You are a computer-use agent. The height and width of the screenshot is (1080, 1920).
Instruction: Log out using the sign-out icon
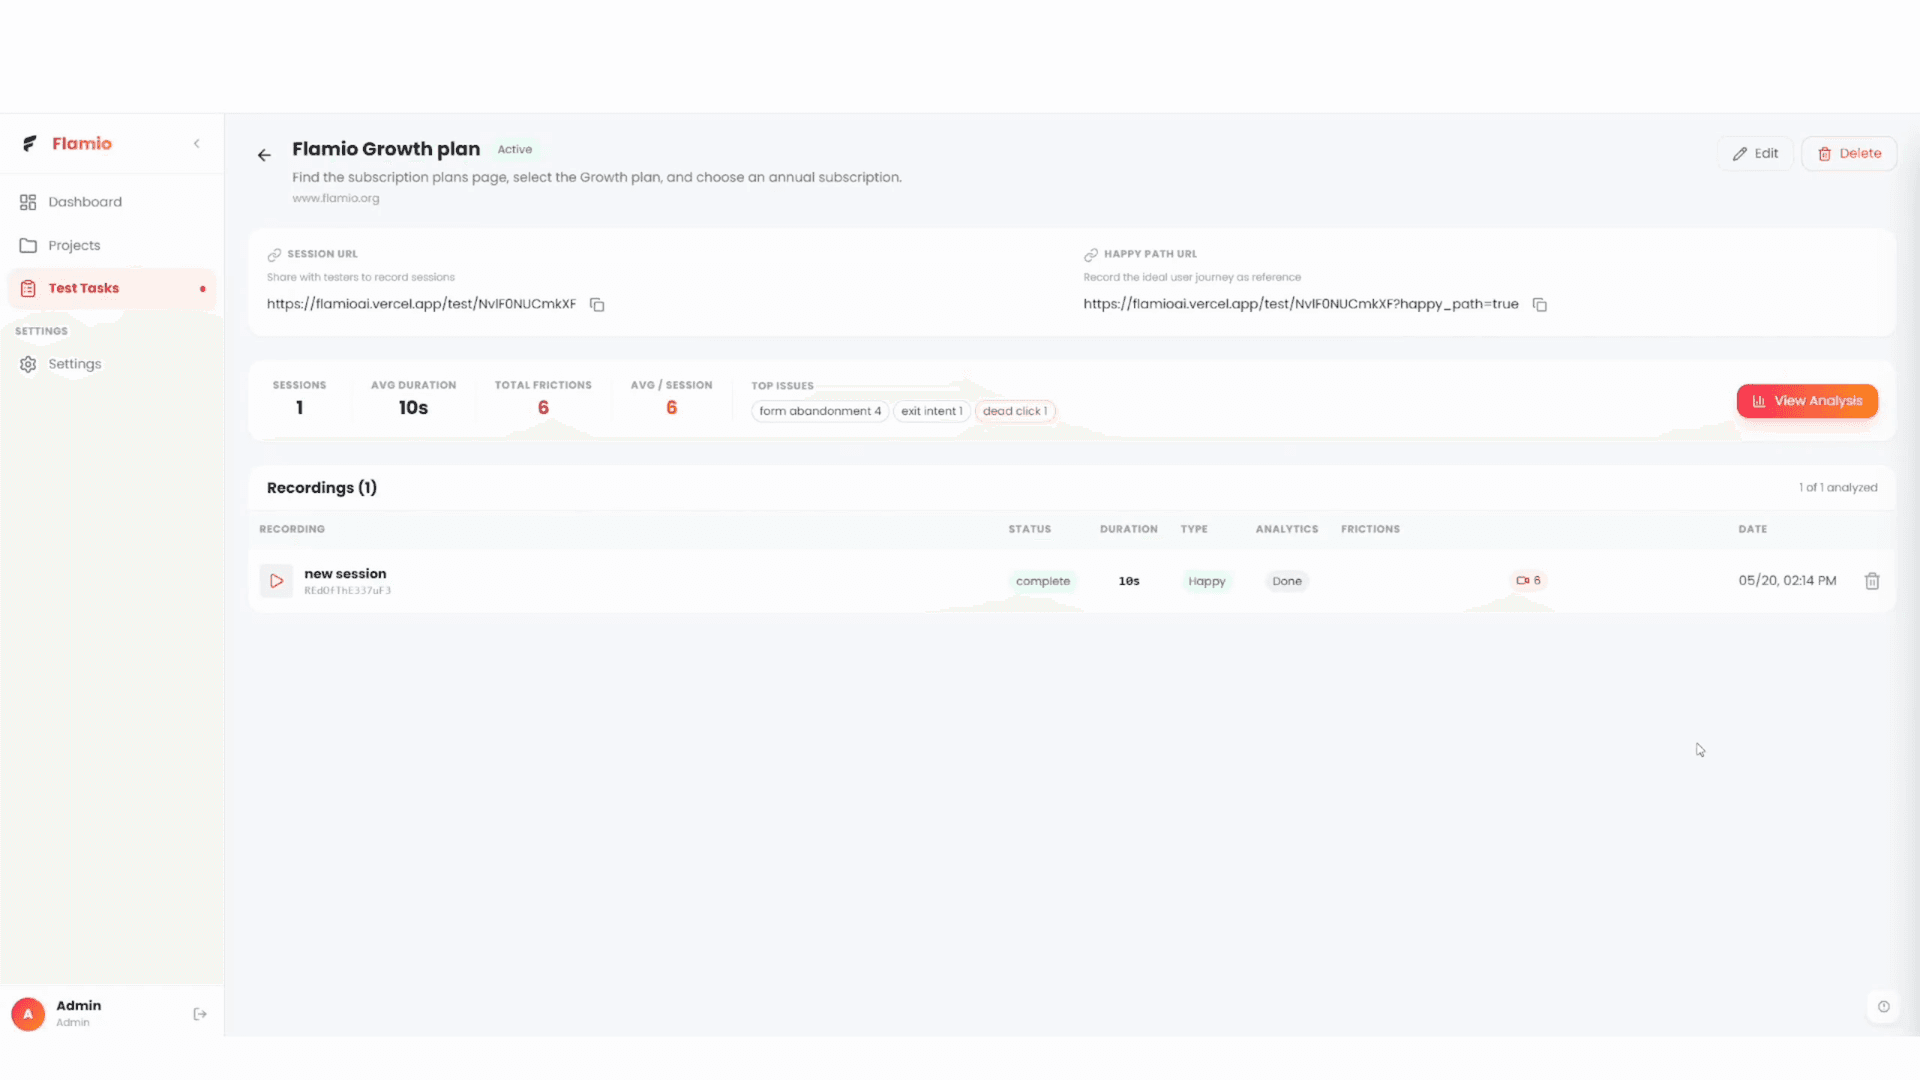click(x=200, y=1014)
